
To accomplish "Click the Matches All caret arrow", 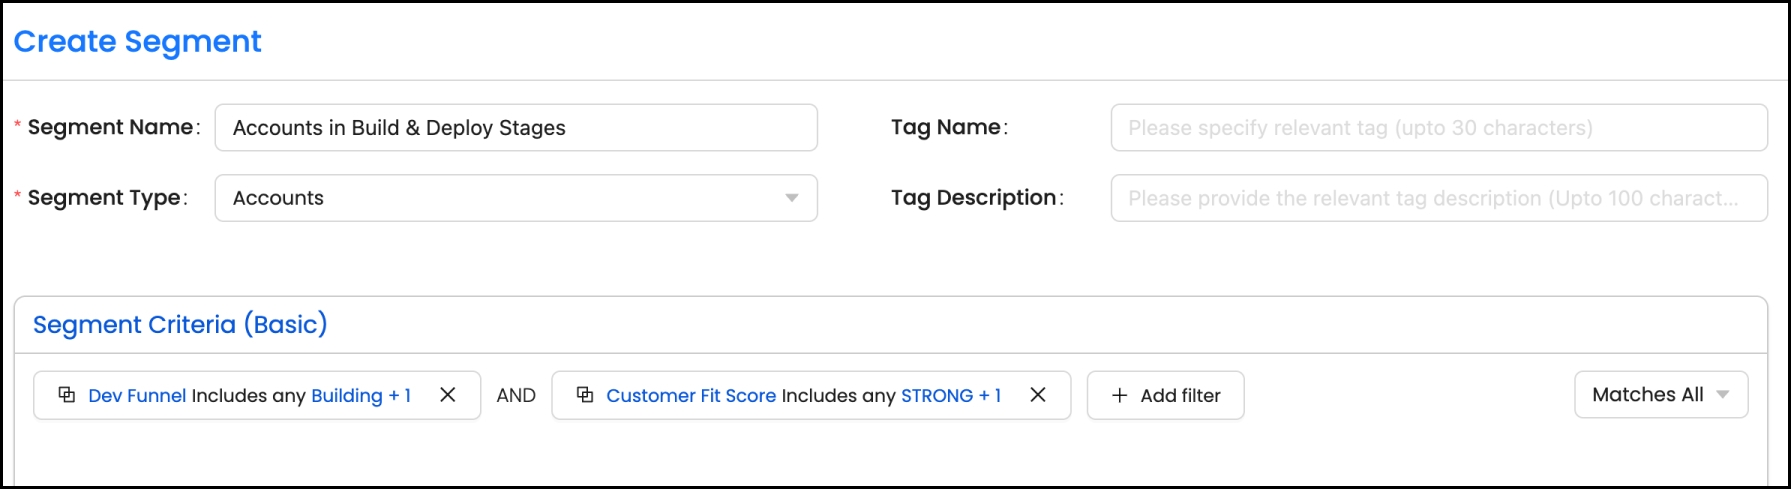I will coord(1723,395).
